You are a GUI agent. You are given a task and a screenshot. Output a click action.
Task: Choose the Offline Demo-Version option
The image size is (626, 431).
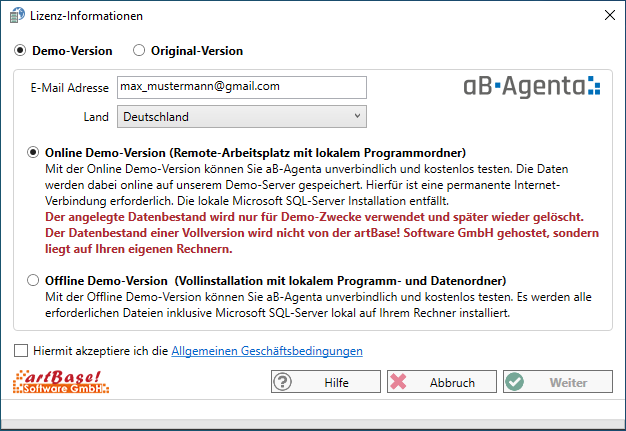click(33, 281)
